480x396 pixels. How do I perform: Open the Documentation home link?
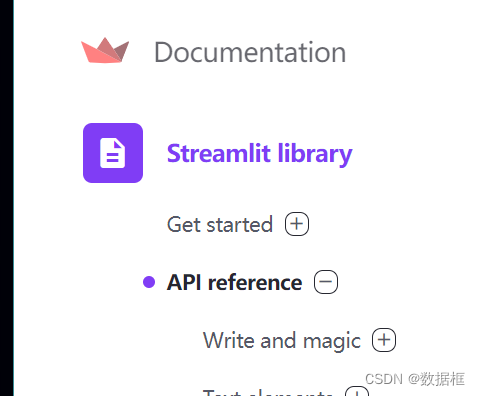(250, 52)
